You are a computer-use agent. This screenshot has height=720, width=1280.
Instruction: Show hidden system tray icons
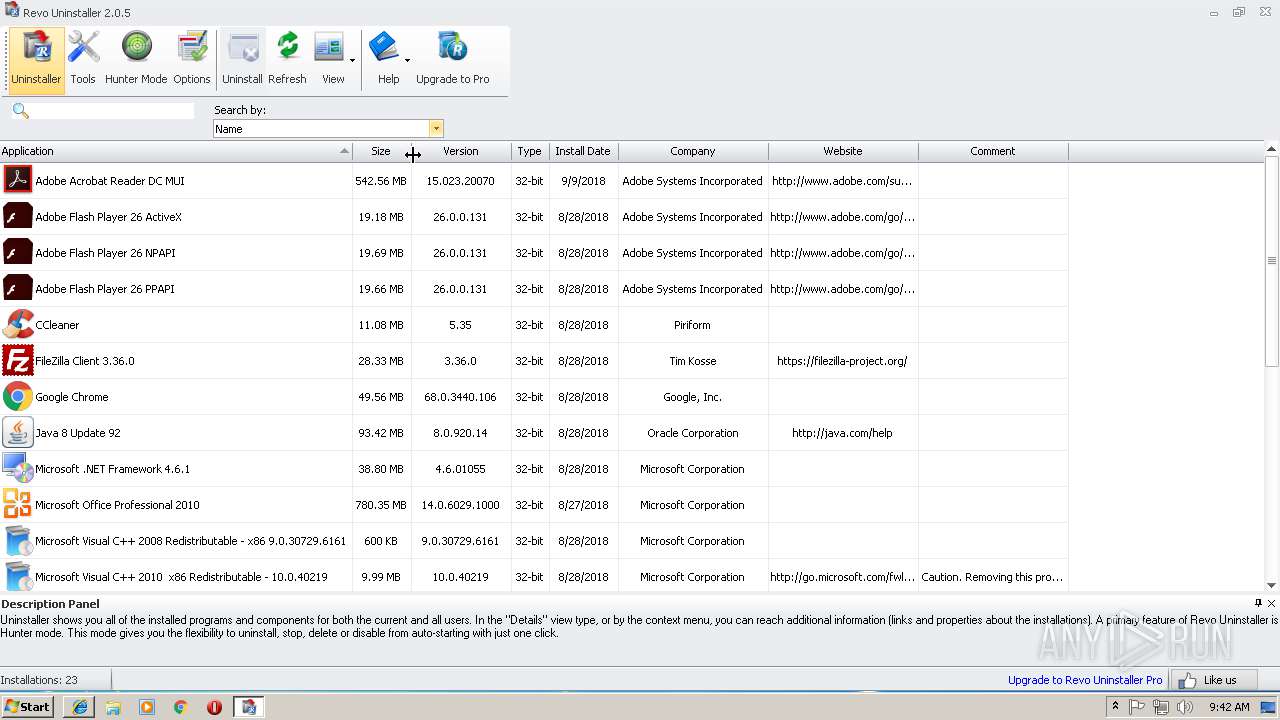(1115, 707)
